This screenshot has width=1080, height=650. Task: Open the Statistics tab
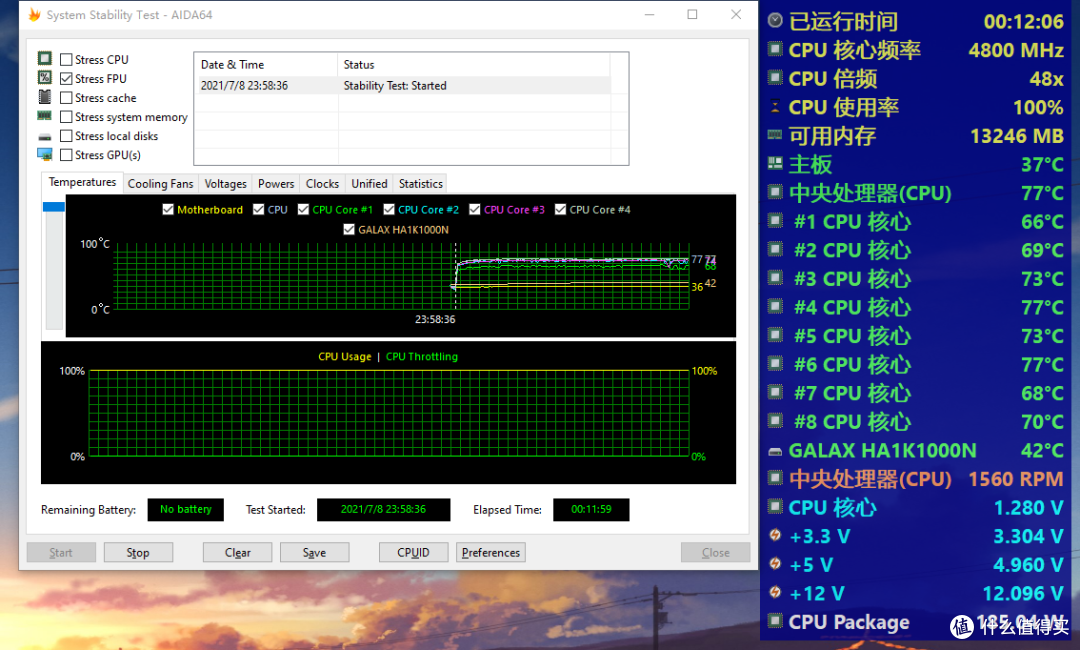[420, 184]
